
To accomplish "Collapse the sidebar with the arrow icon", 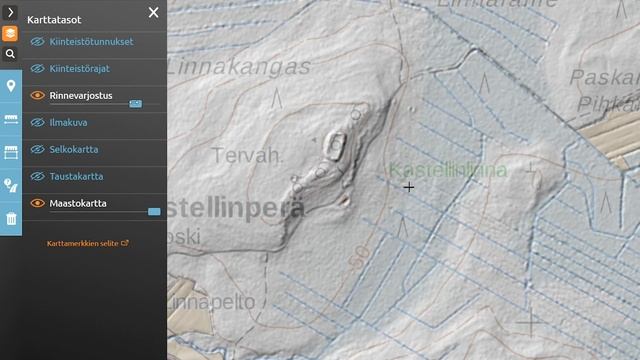I will coord(10,13).
